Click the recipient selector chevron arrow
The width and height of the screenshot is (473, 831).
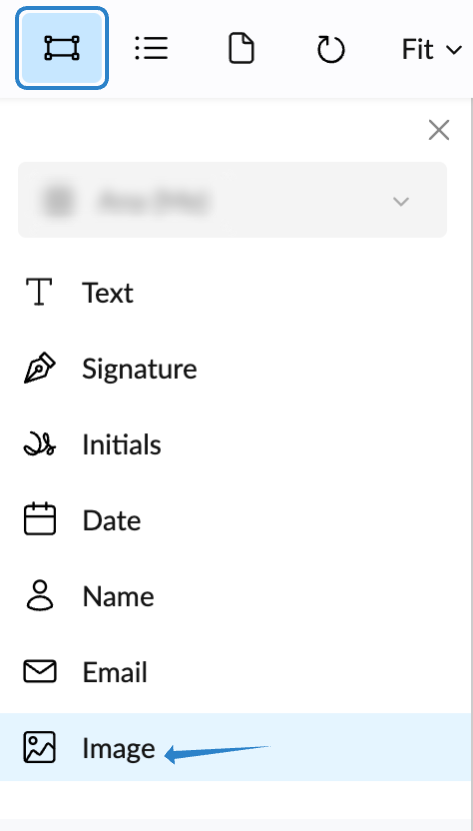pos(401,201)
